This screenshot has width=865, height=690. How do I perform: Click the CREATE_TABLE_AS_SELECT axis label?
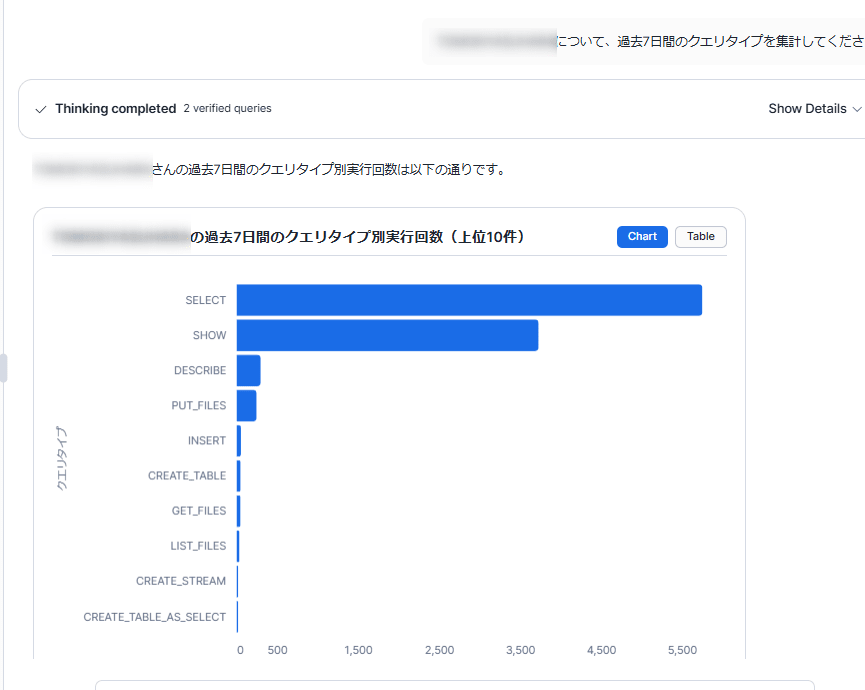tap(155, 617)
